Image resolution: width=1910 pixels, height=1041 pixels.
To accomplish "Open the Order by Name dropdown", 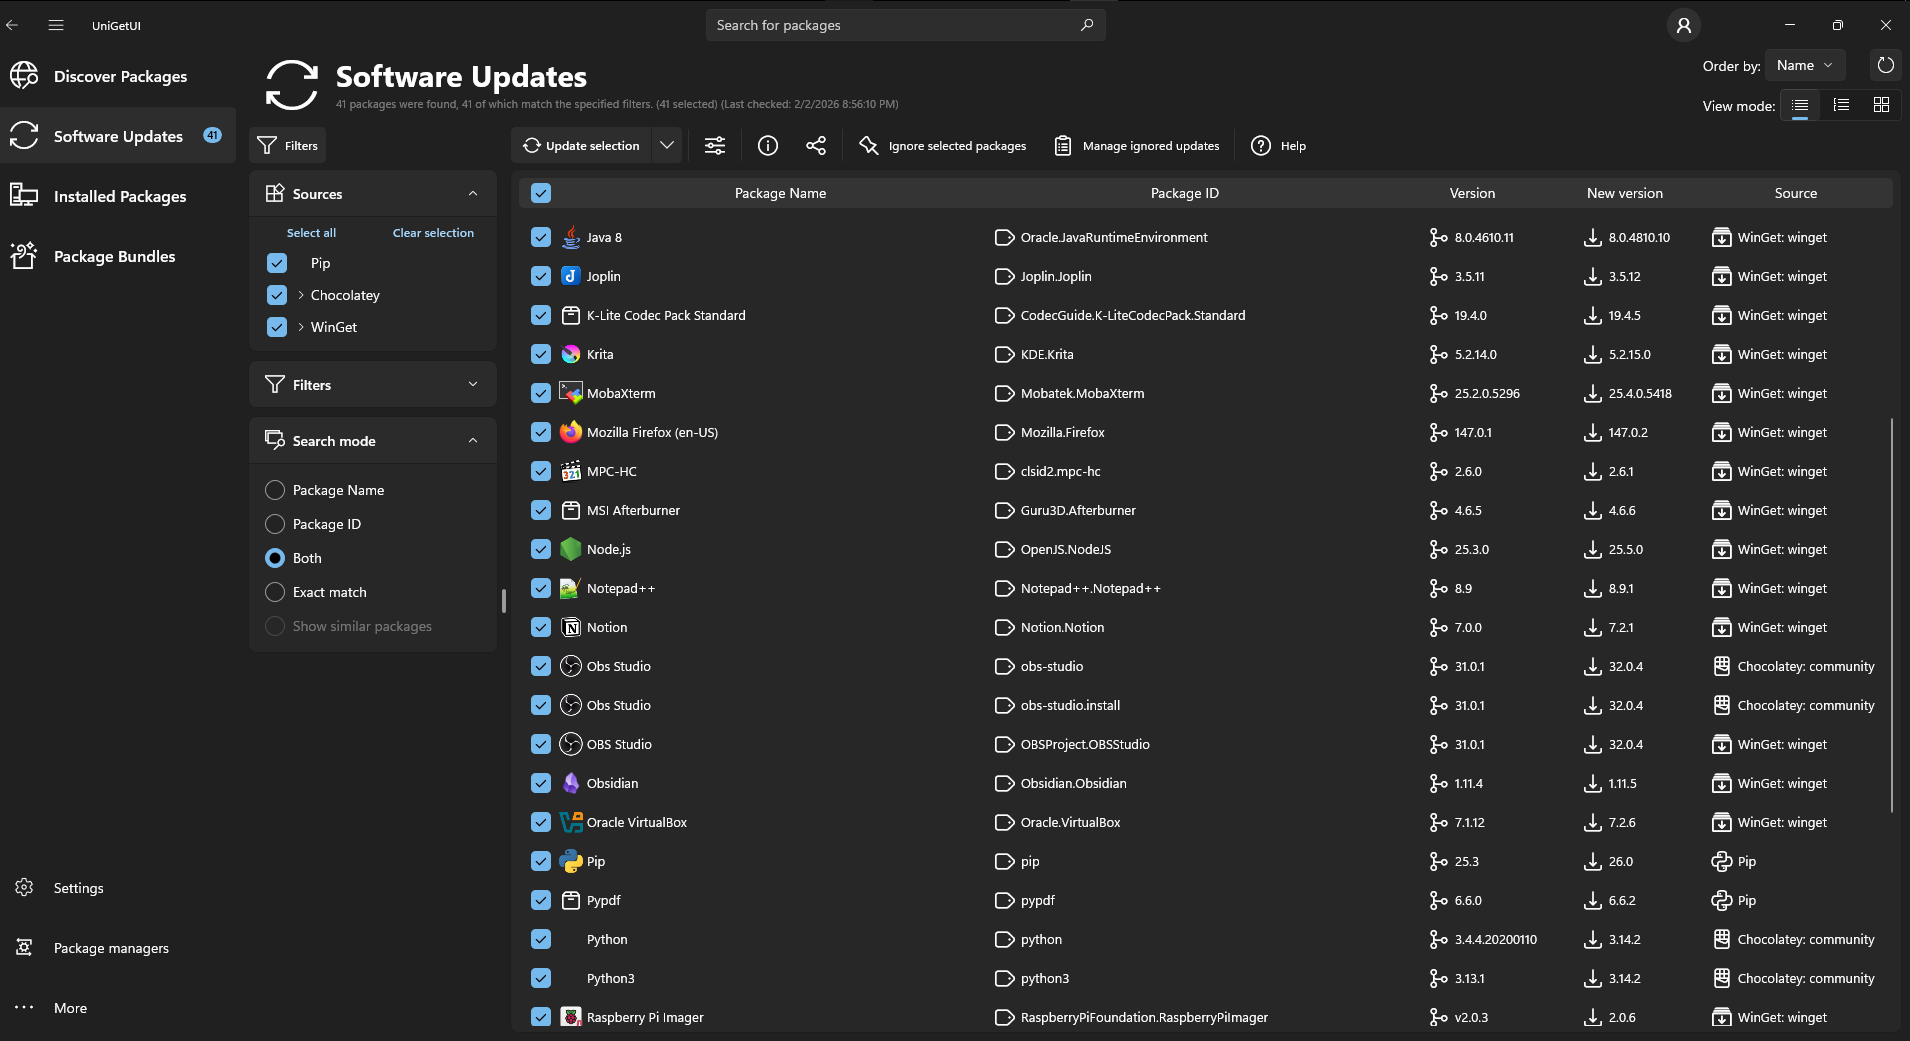I will click(1805, 65).
